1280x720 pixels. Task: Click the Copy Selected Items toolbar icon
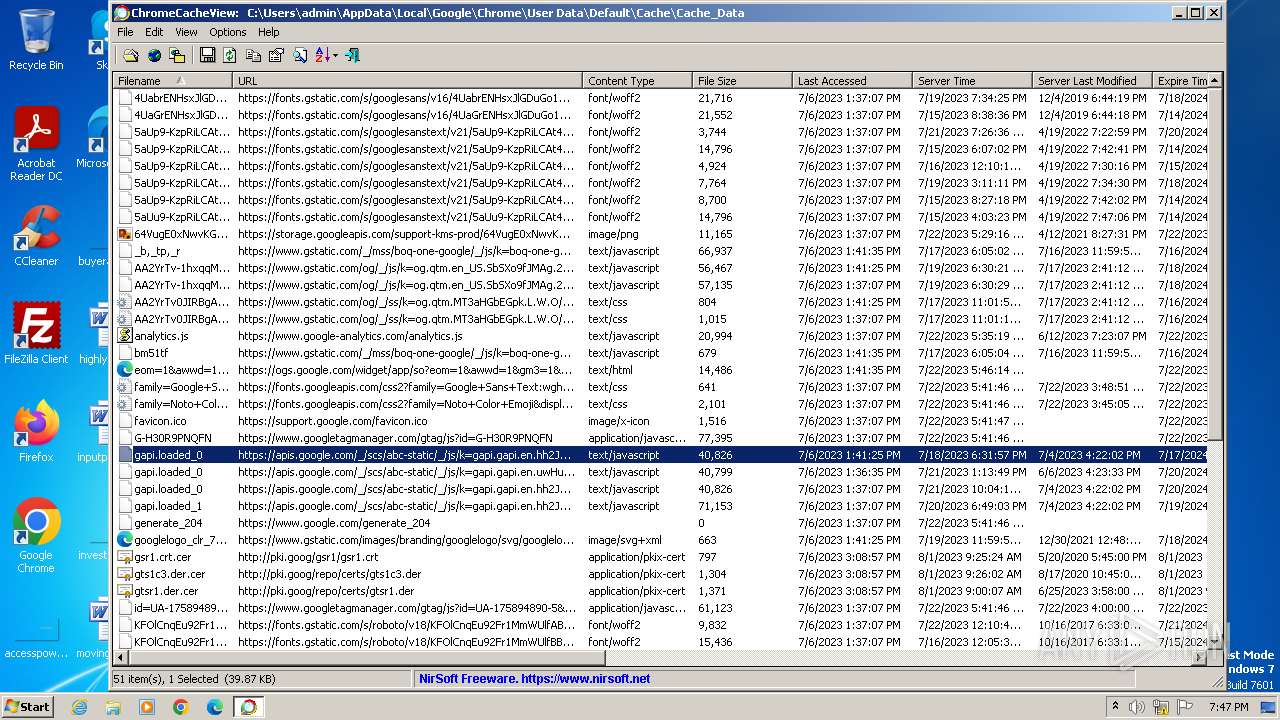tap(253, 56)
